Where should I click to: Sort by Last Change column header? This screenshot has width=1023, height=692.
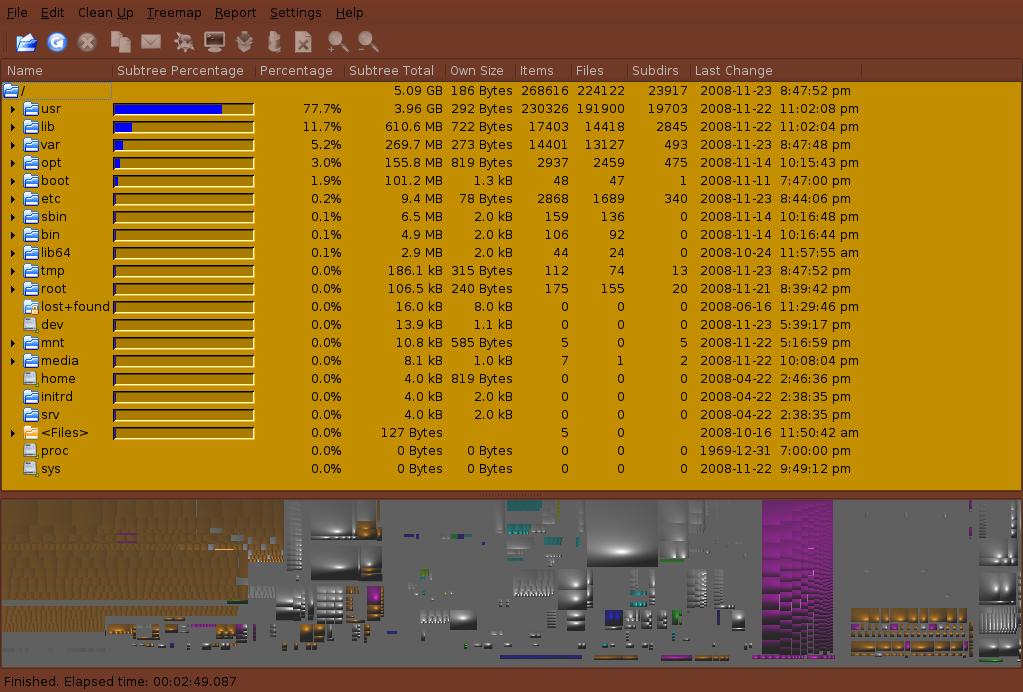pos(733,71)
